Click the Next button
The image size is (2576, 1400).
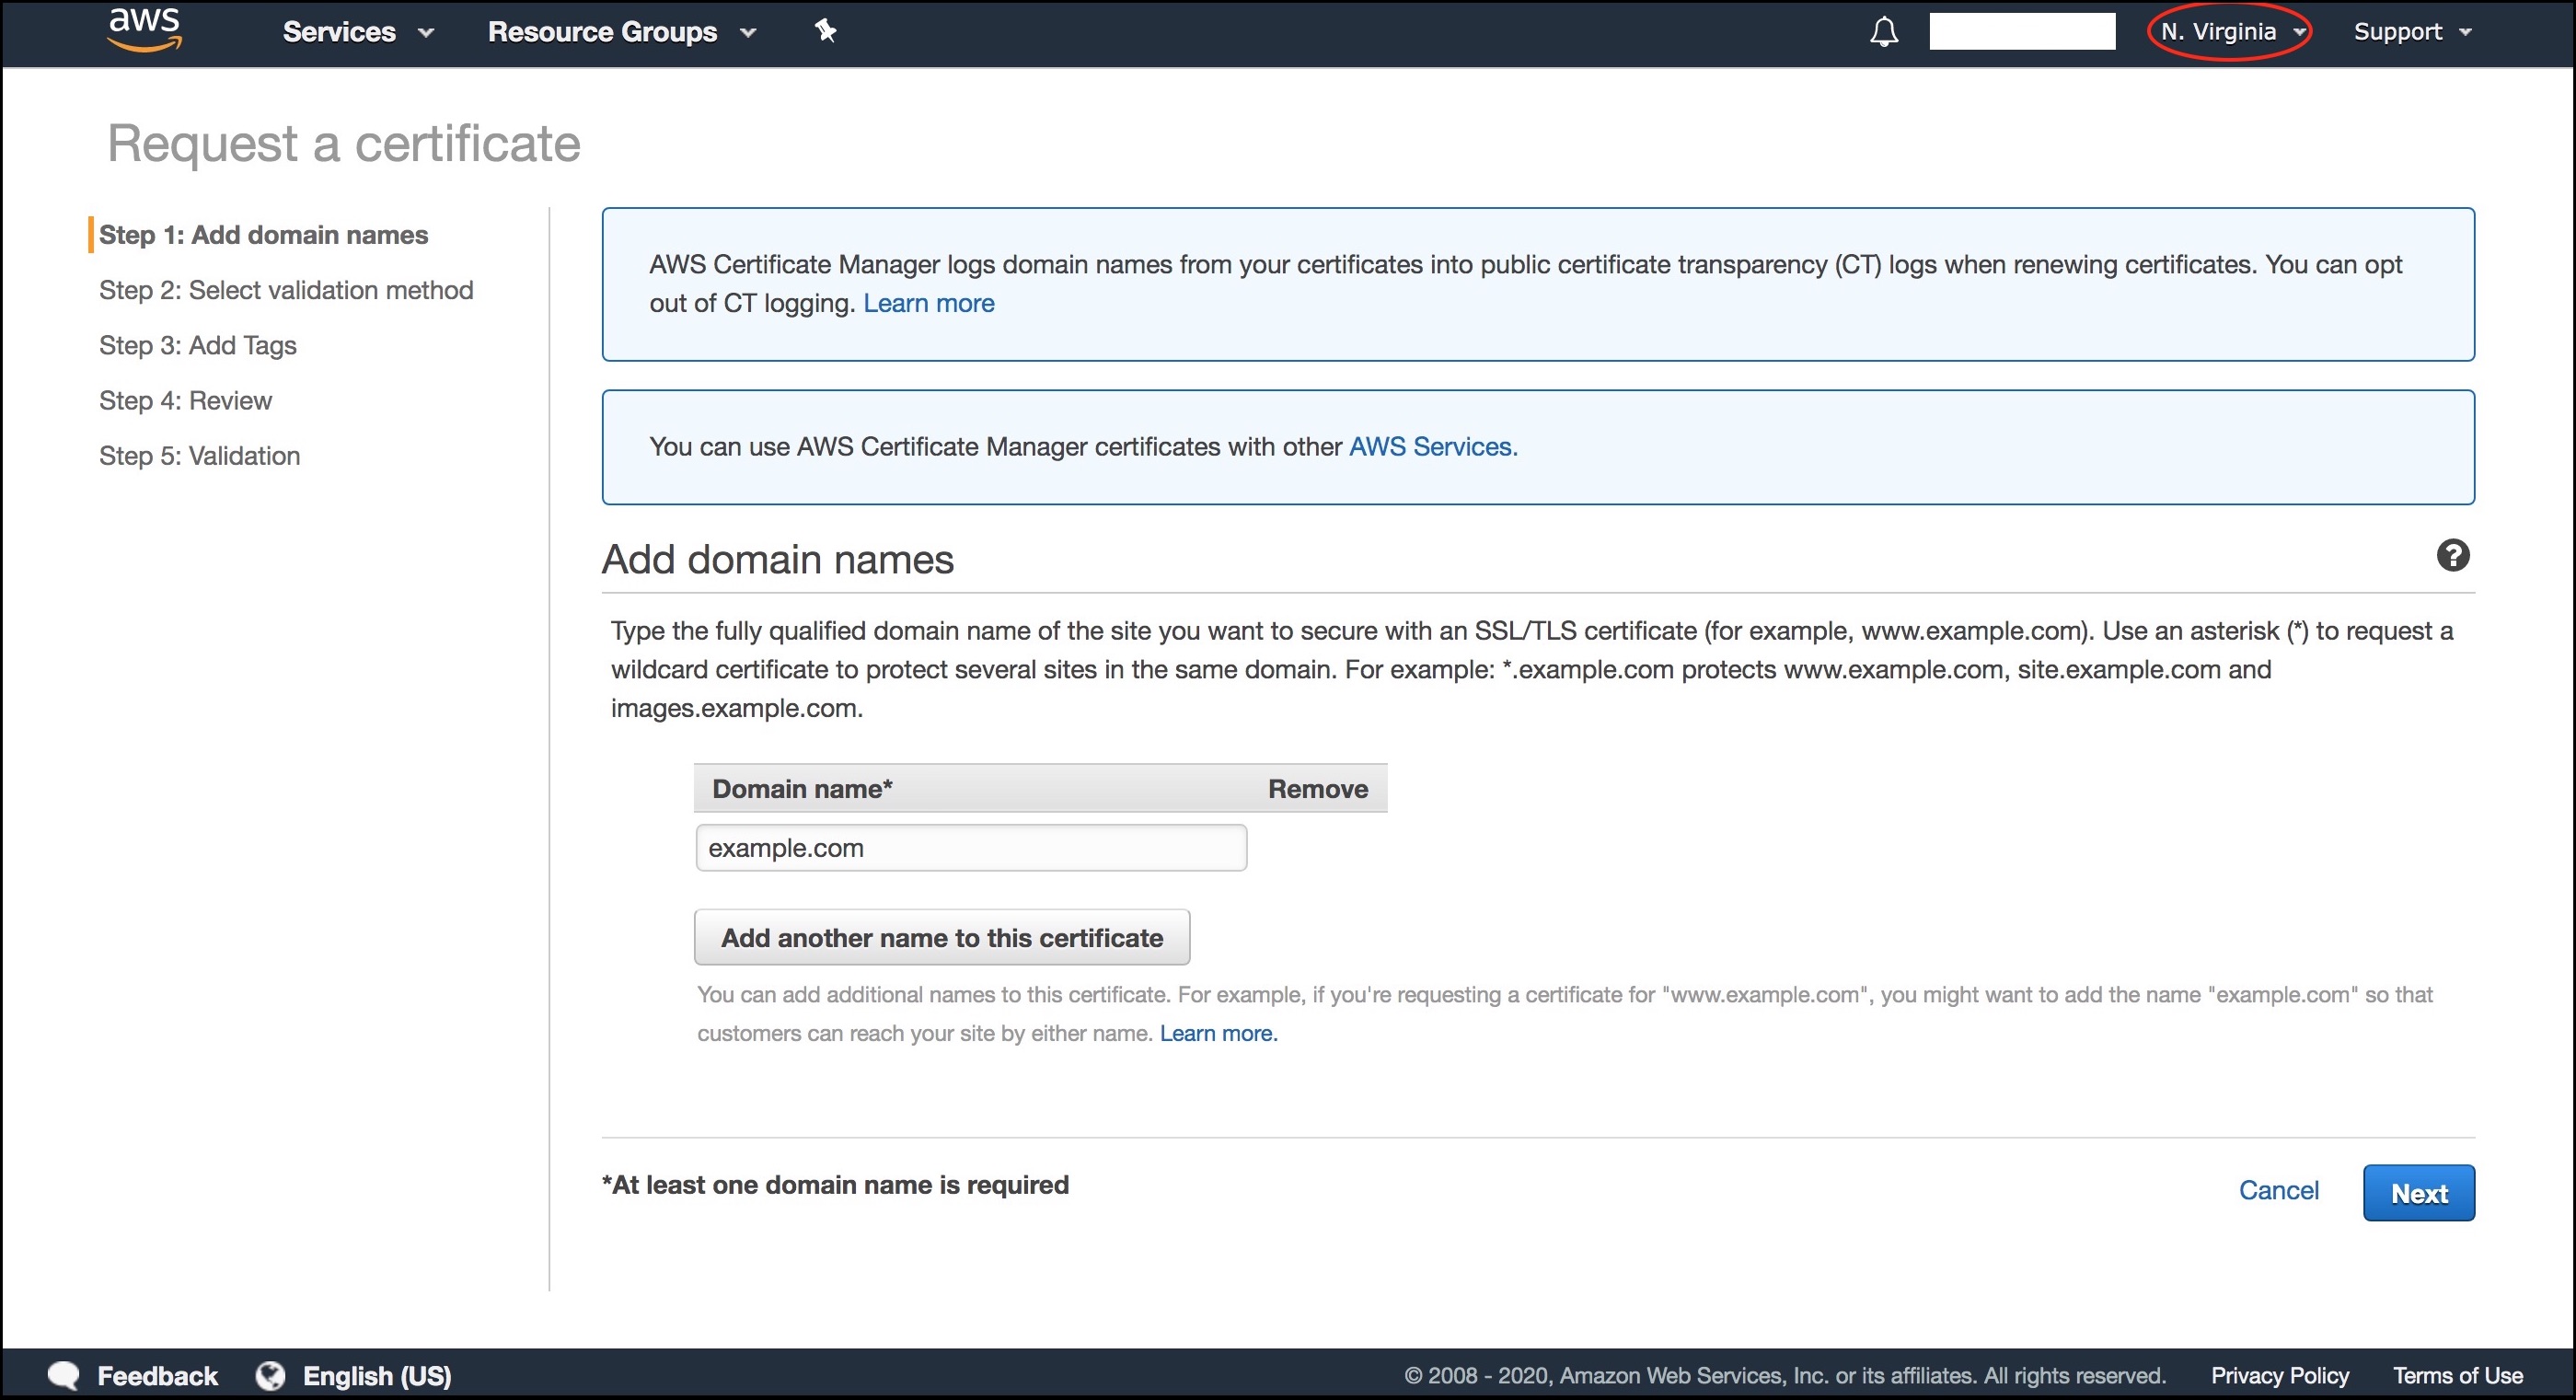pos(2419,1192)
